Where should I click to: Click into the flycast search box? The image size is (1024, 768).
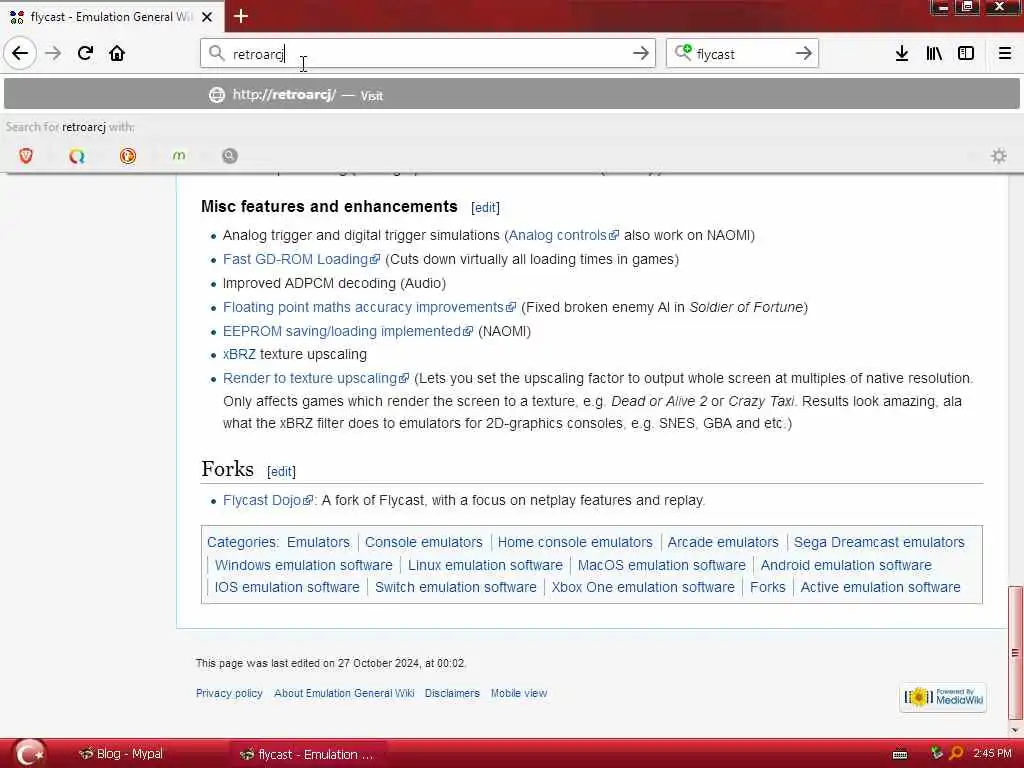[x=742, y=54]
